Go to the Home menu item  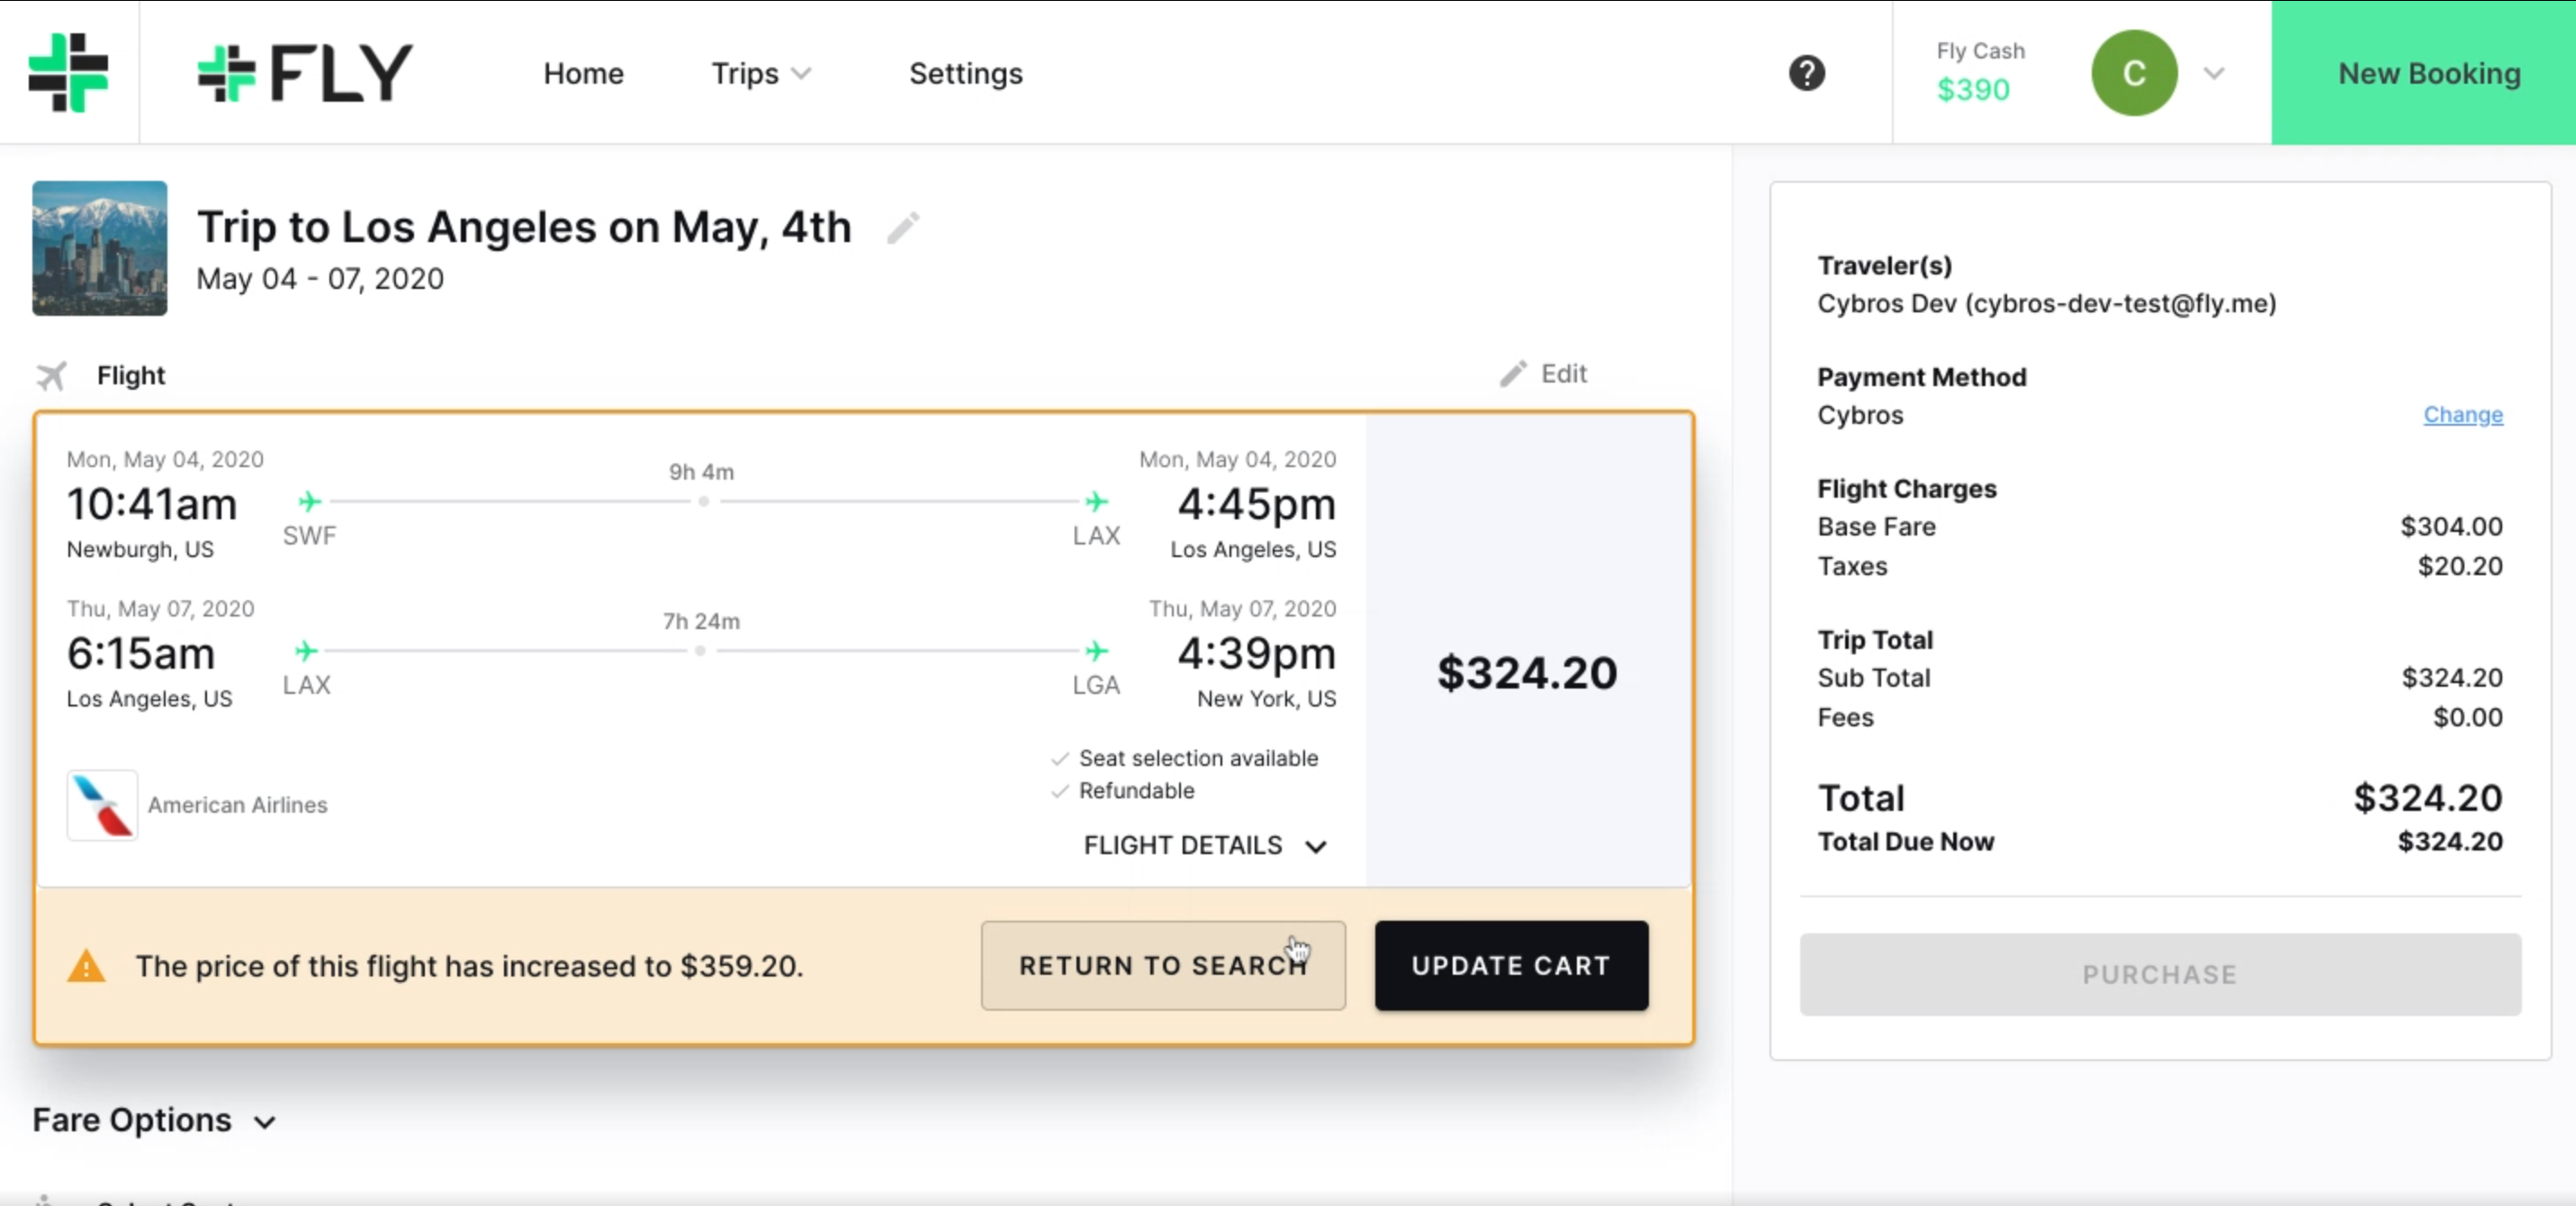click(x=583, y=73)
